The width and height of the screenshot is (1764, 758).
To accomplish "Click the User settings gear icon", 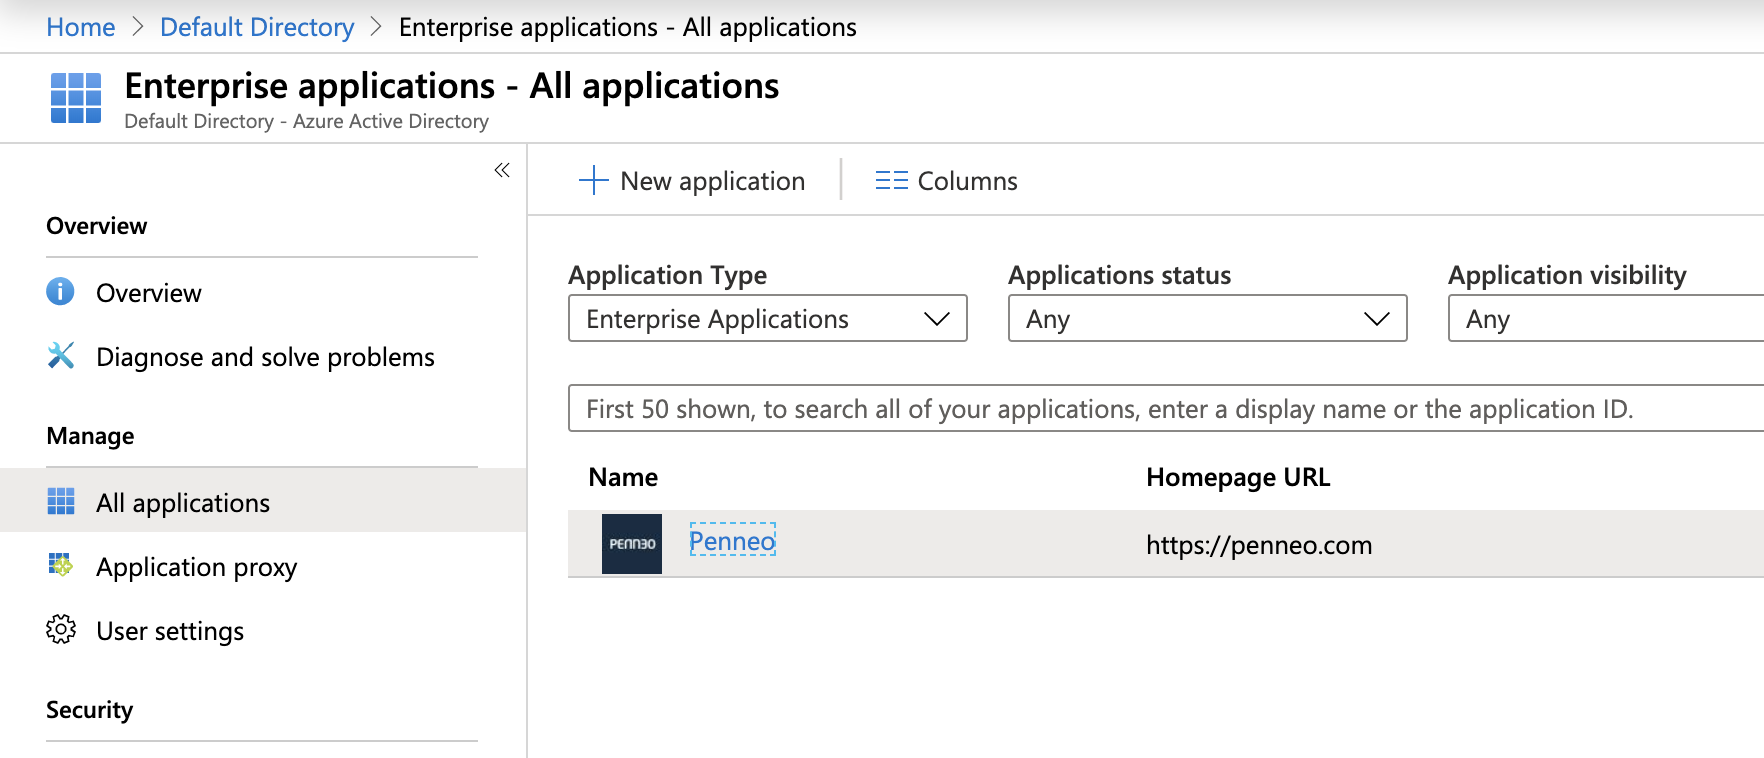I will [61, 629].
